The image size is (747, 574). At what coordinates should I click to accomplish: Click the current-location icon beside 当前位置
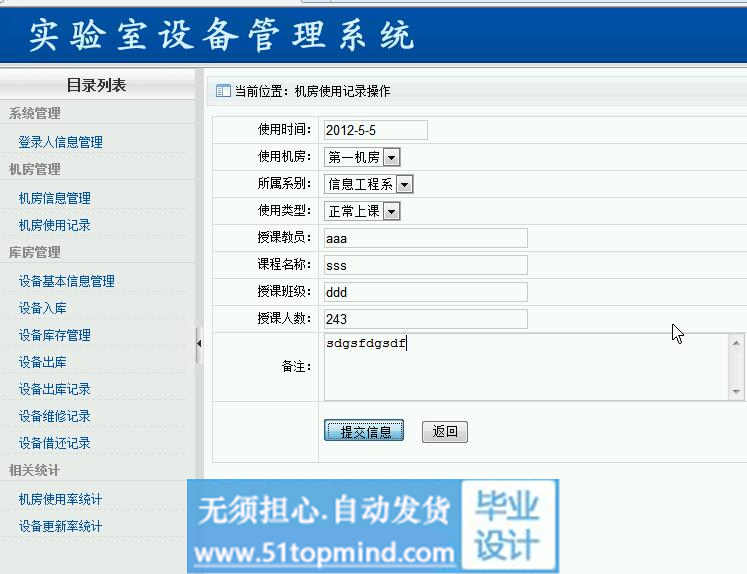(223, 91)
